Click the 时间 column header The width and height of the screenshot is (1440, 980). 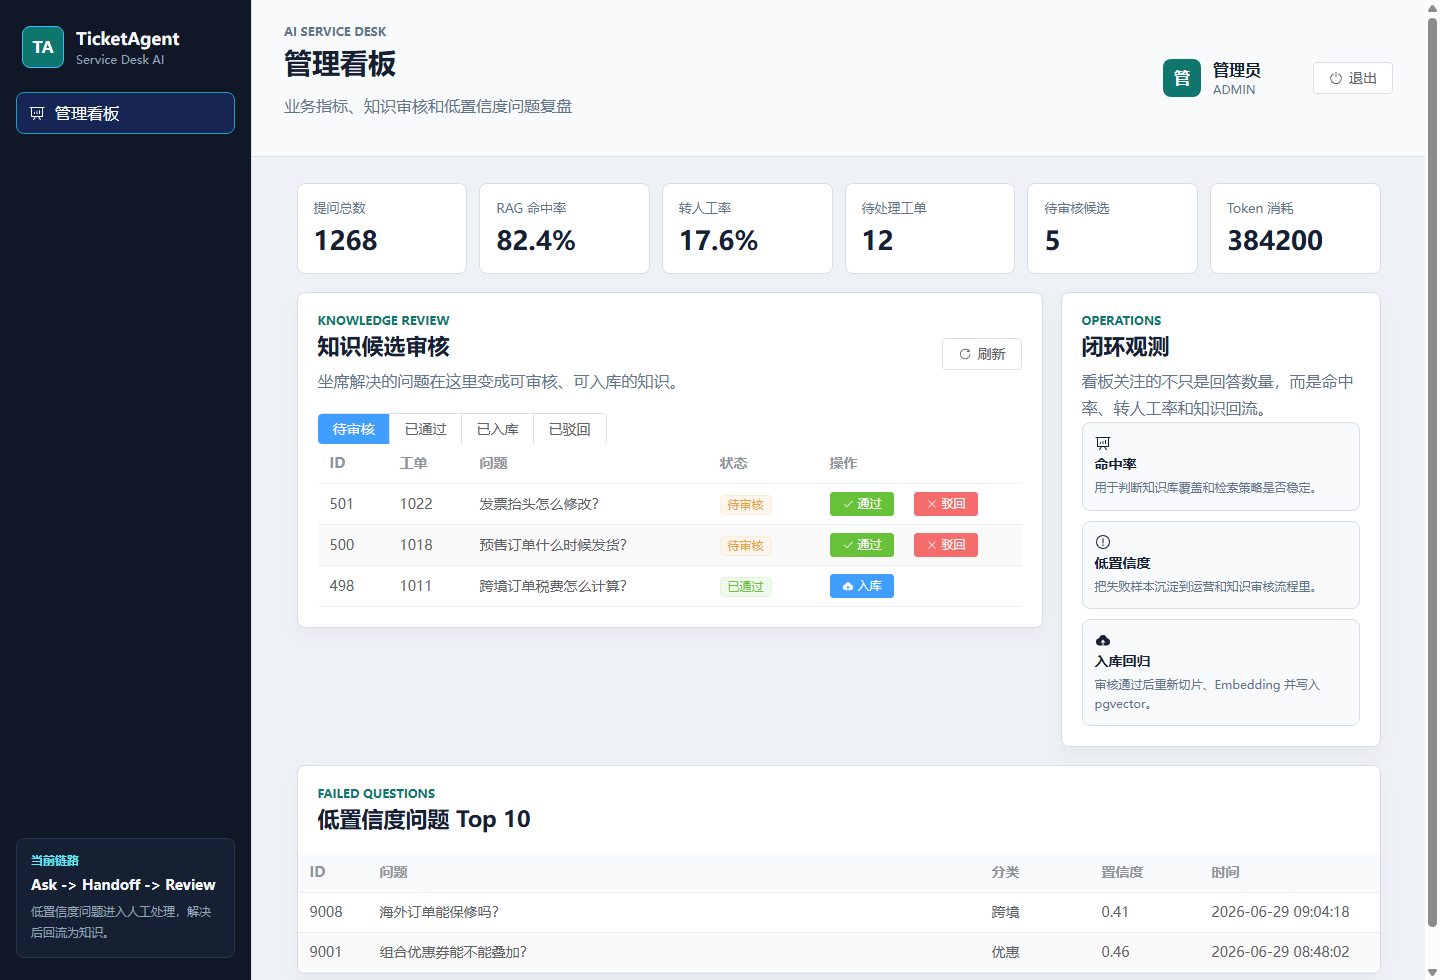pyautogui.click(x=1225, y=872)
